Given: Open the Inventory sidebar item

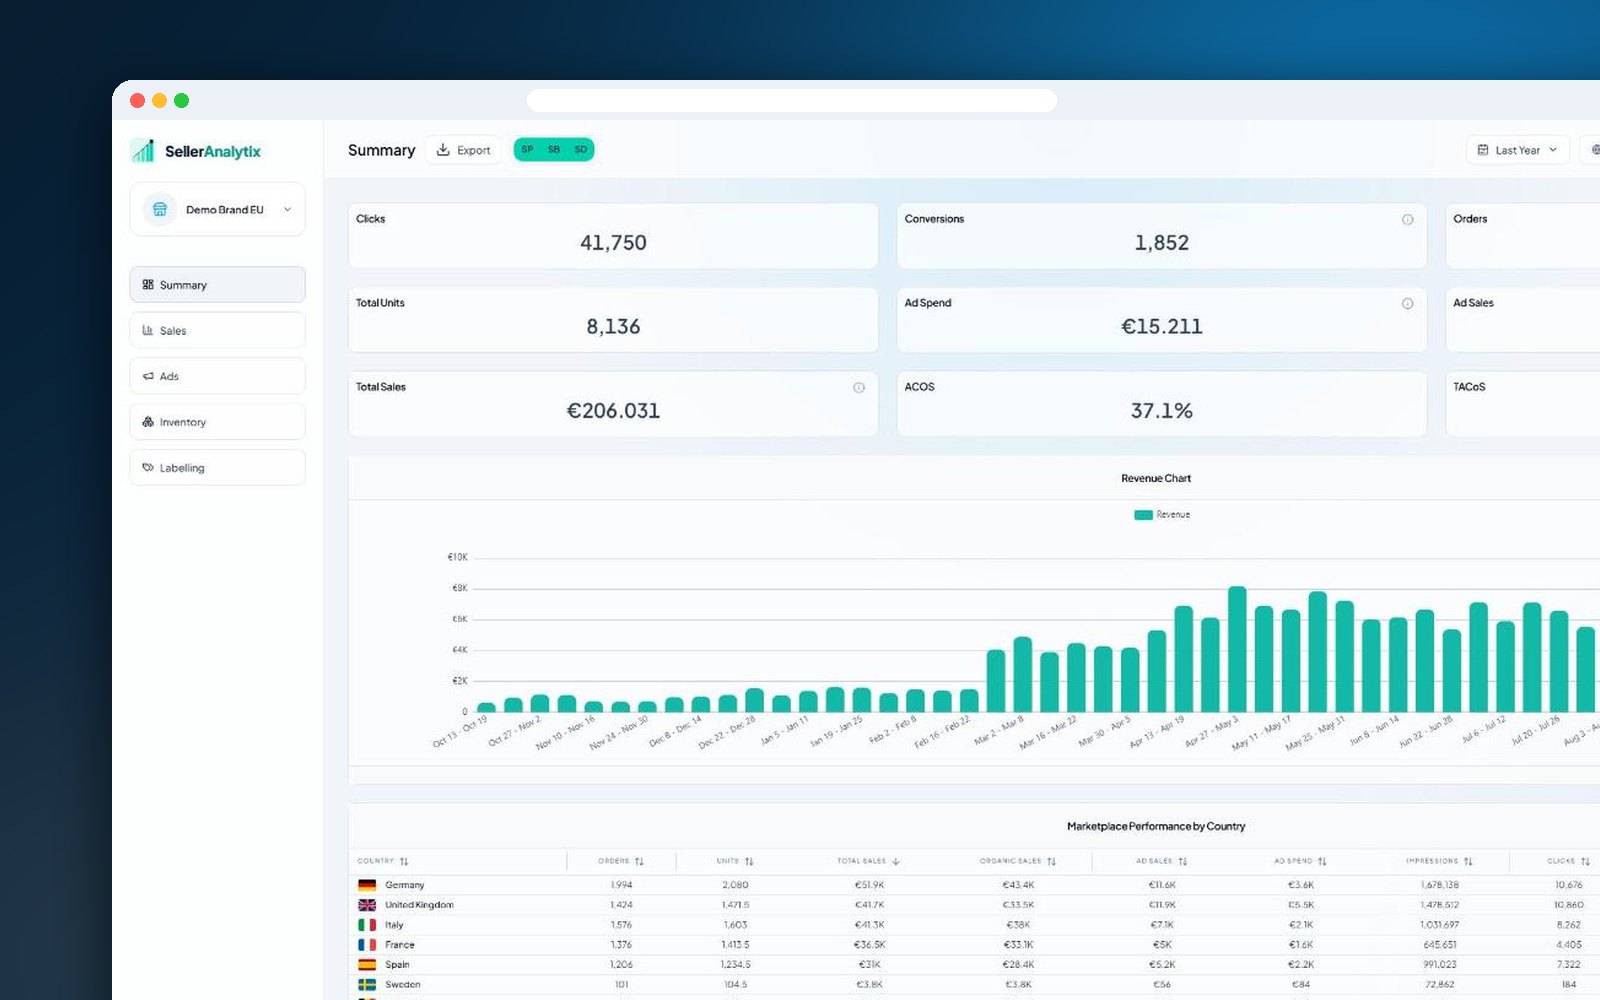Looking at the screenshot, I should pyautogui.click(x=217, y=422).
